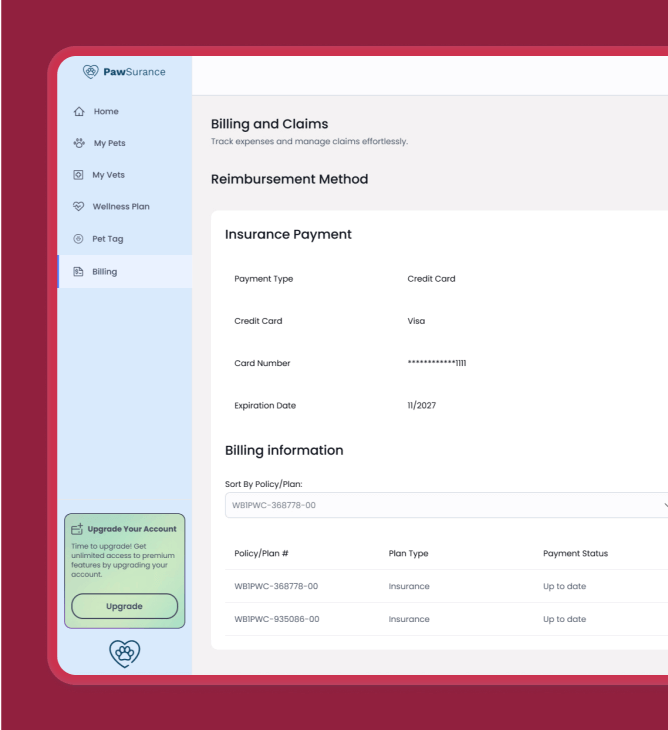Click the Expiration Date label
This screenshot has height=730, width=668.
(x=265, y=406)
